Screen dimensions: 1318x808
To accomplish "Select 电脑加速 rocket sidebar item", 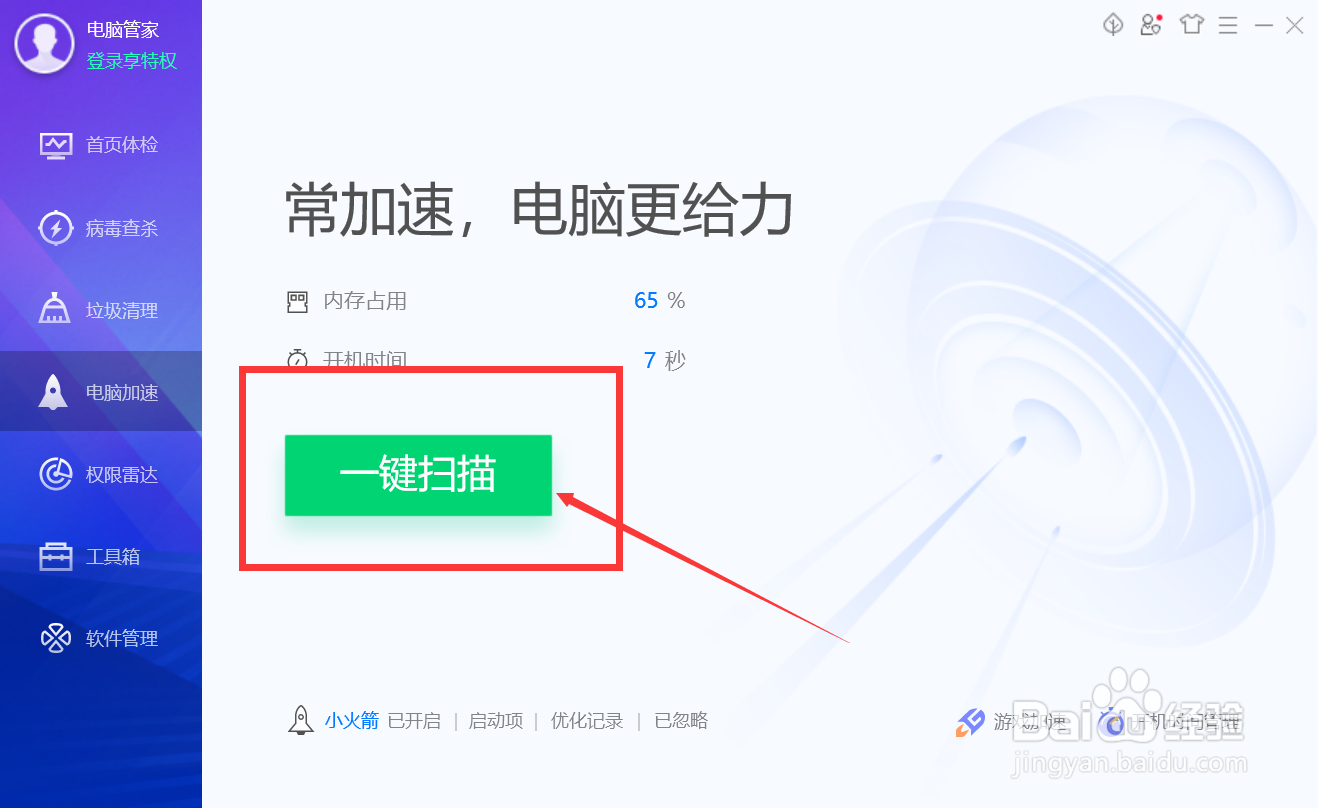I will pos(100,392).
